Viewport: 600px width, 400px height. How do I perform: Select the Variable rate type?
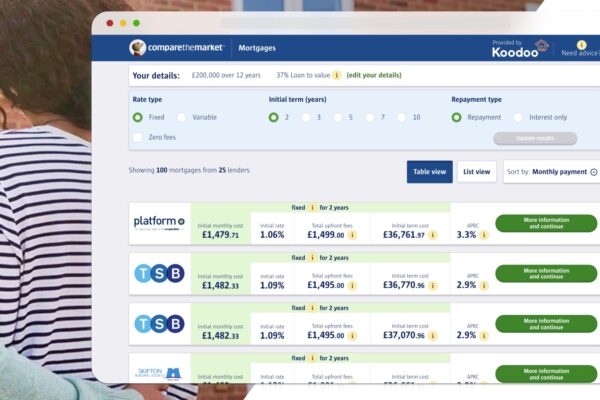pos(181,117)
